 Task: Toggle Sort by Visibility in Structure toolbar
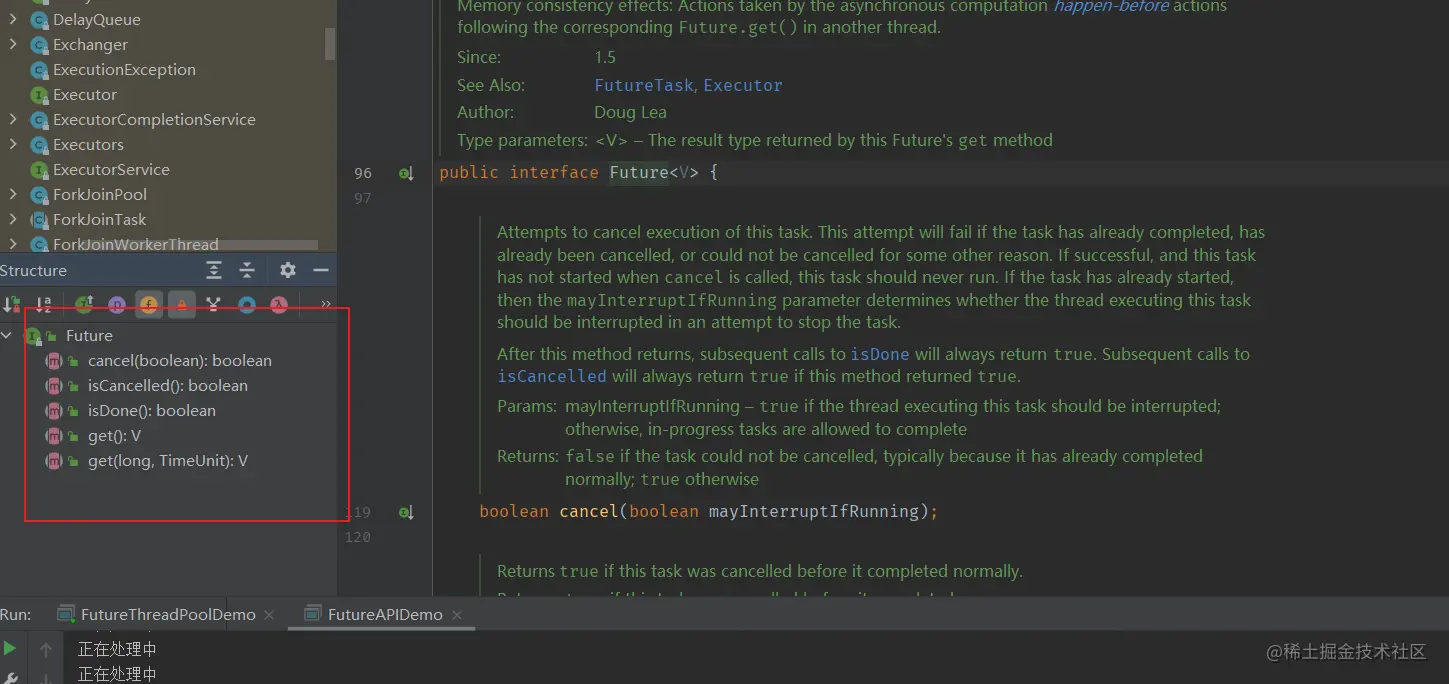tap(12, 304)
